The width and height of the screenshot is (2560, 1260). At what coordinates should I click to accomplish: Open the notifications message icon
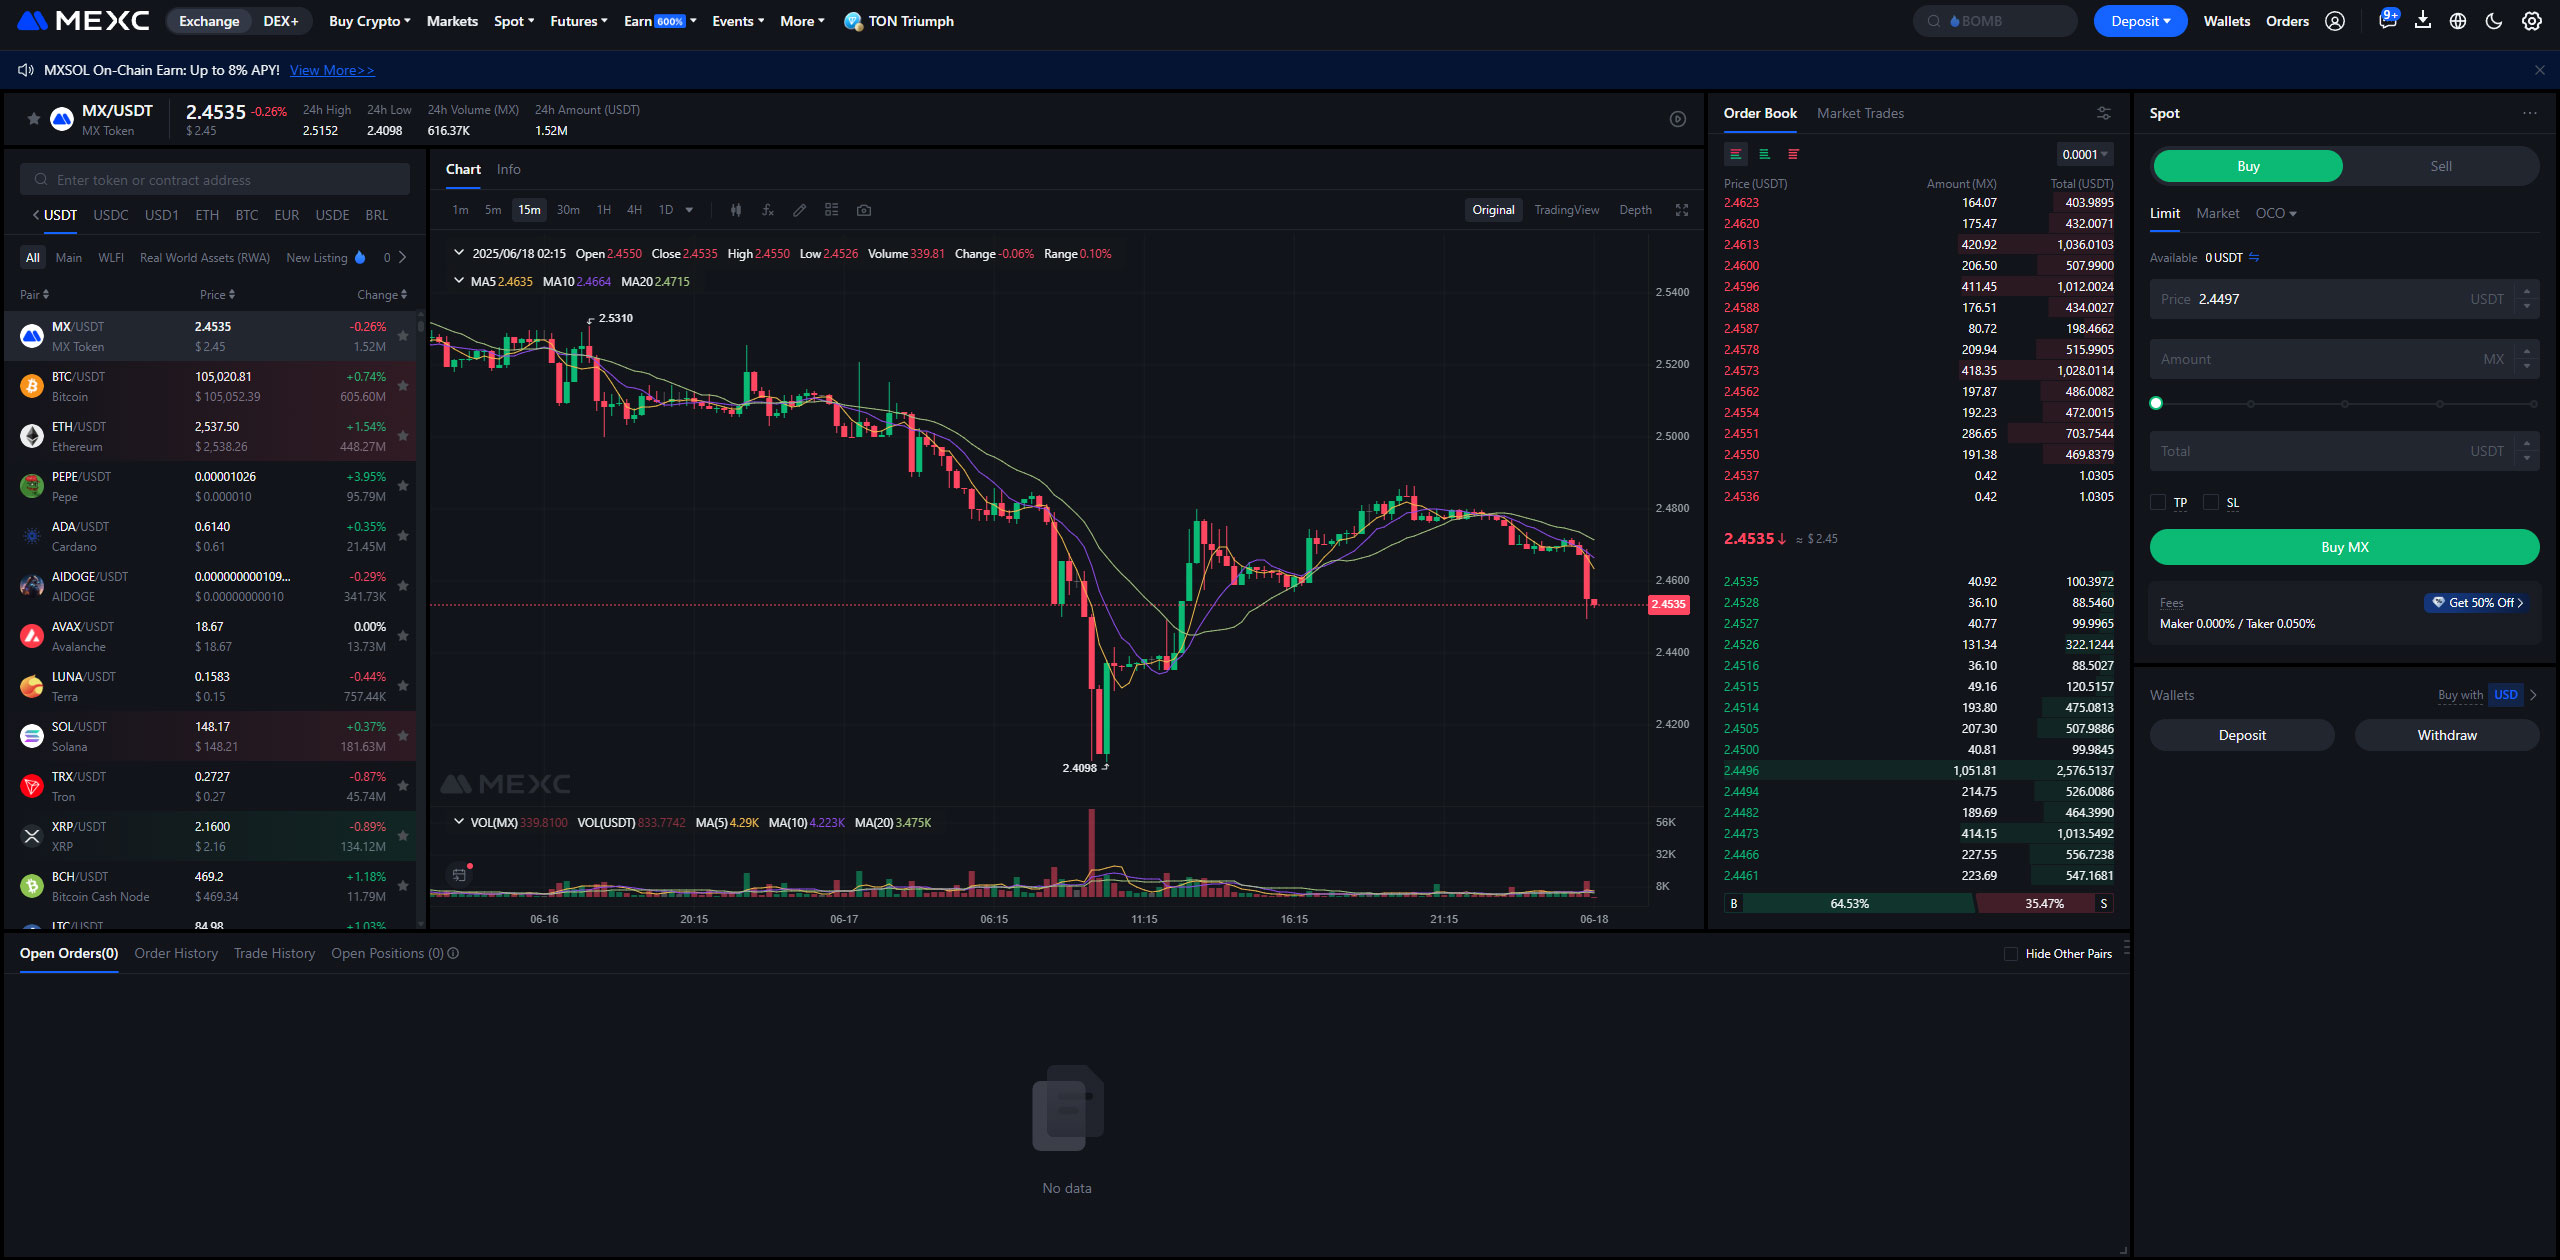click(x=2387, y=21)
